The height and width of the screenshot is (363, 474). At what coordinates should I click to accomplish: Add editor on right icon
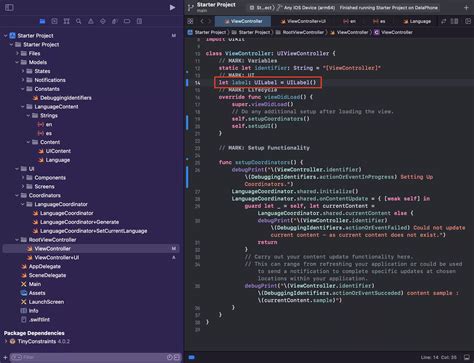coord(468,21)
